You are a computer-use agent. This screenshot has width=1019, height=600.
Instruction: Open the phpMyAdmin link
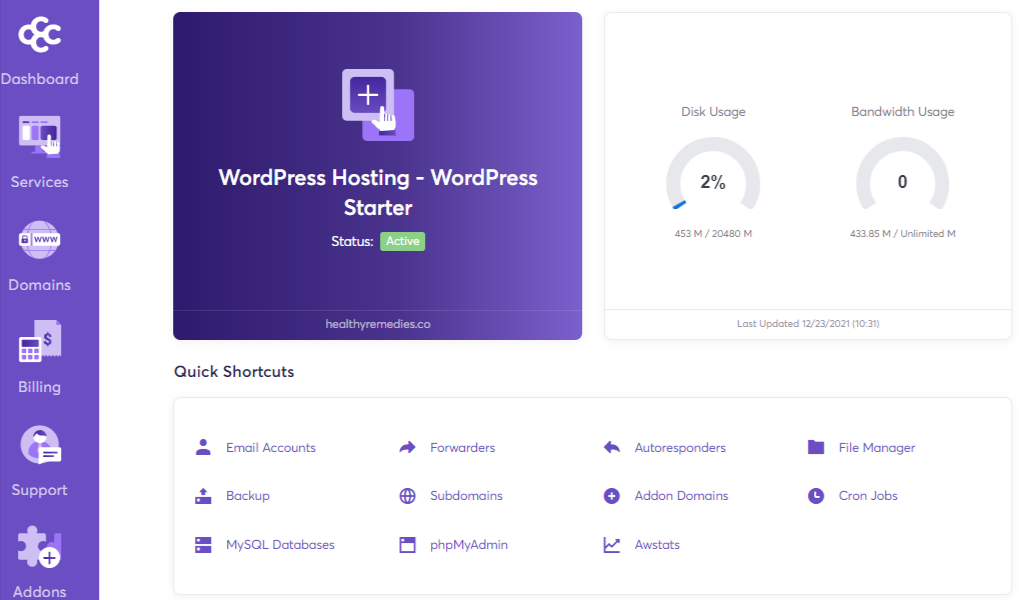pos(469,545)
